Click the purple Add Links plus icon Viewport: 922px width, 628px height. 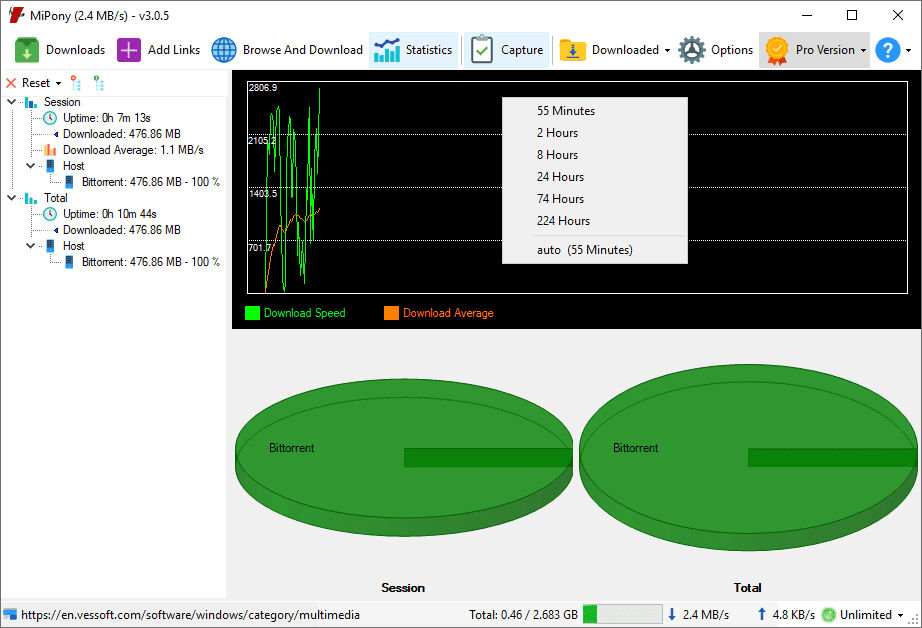129,50
